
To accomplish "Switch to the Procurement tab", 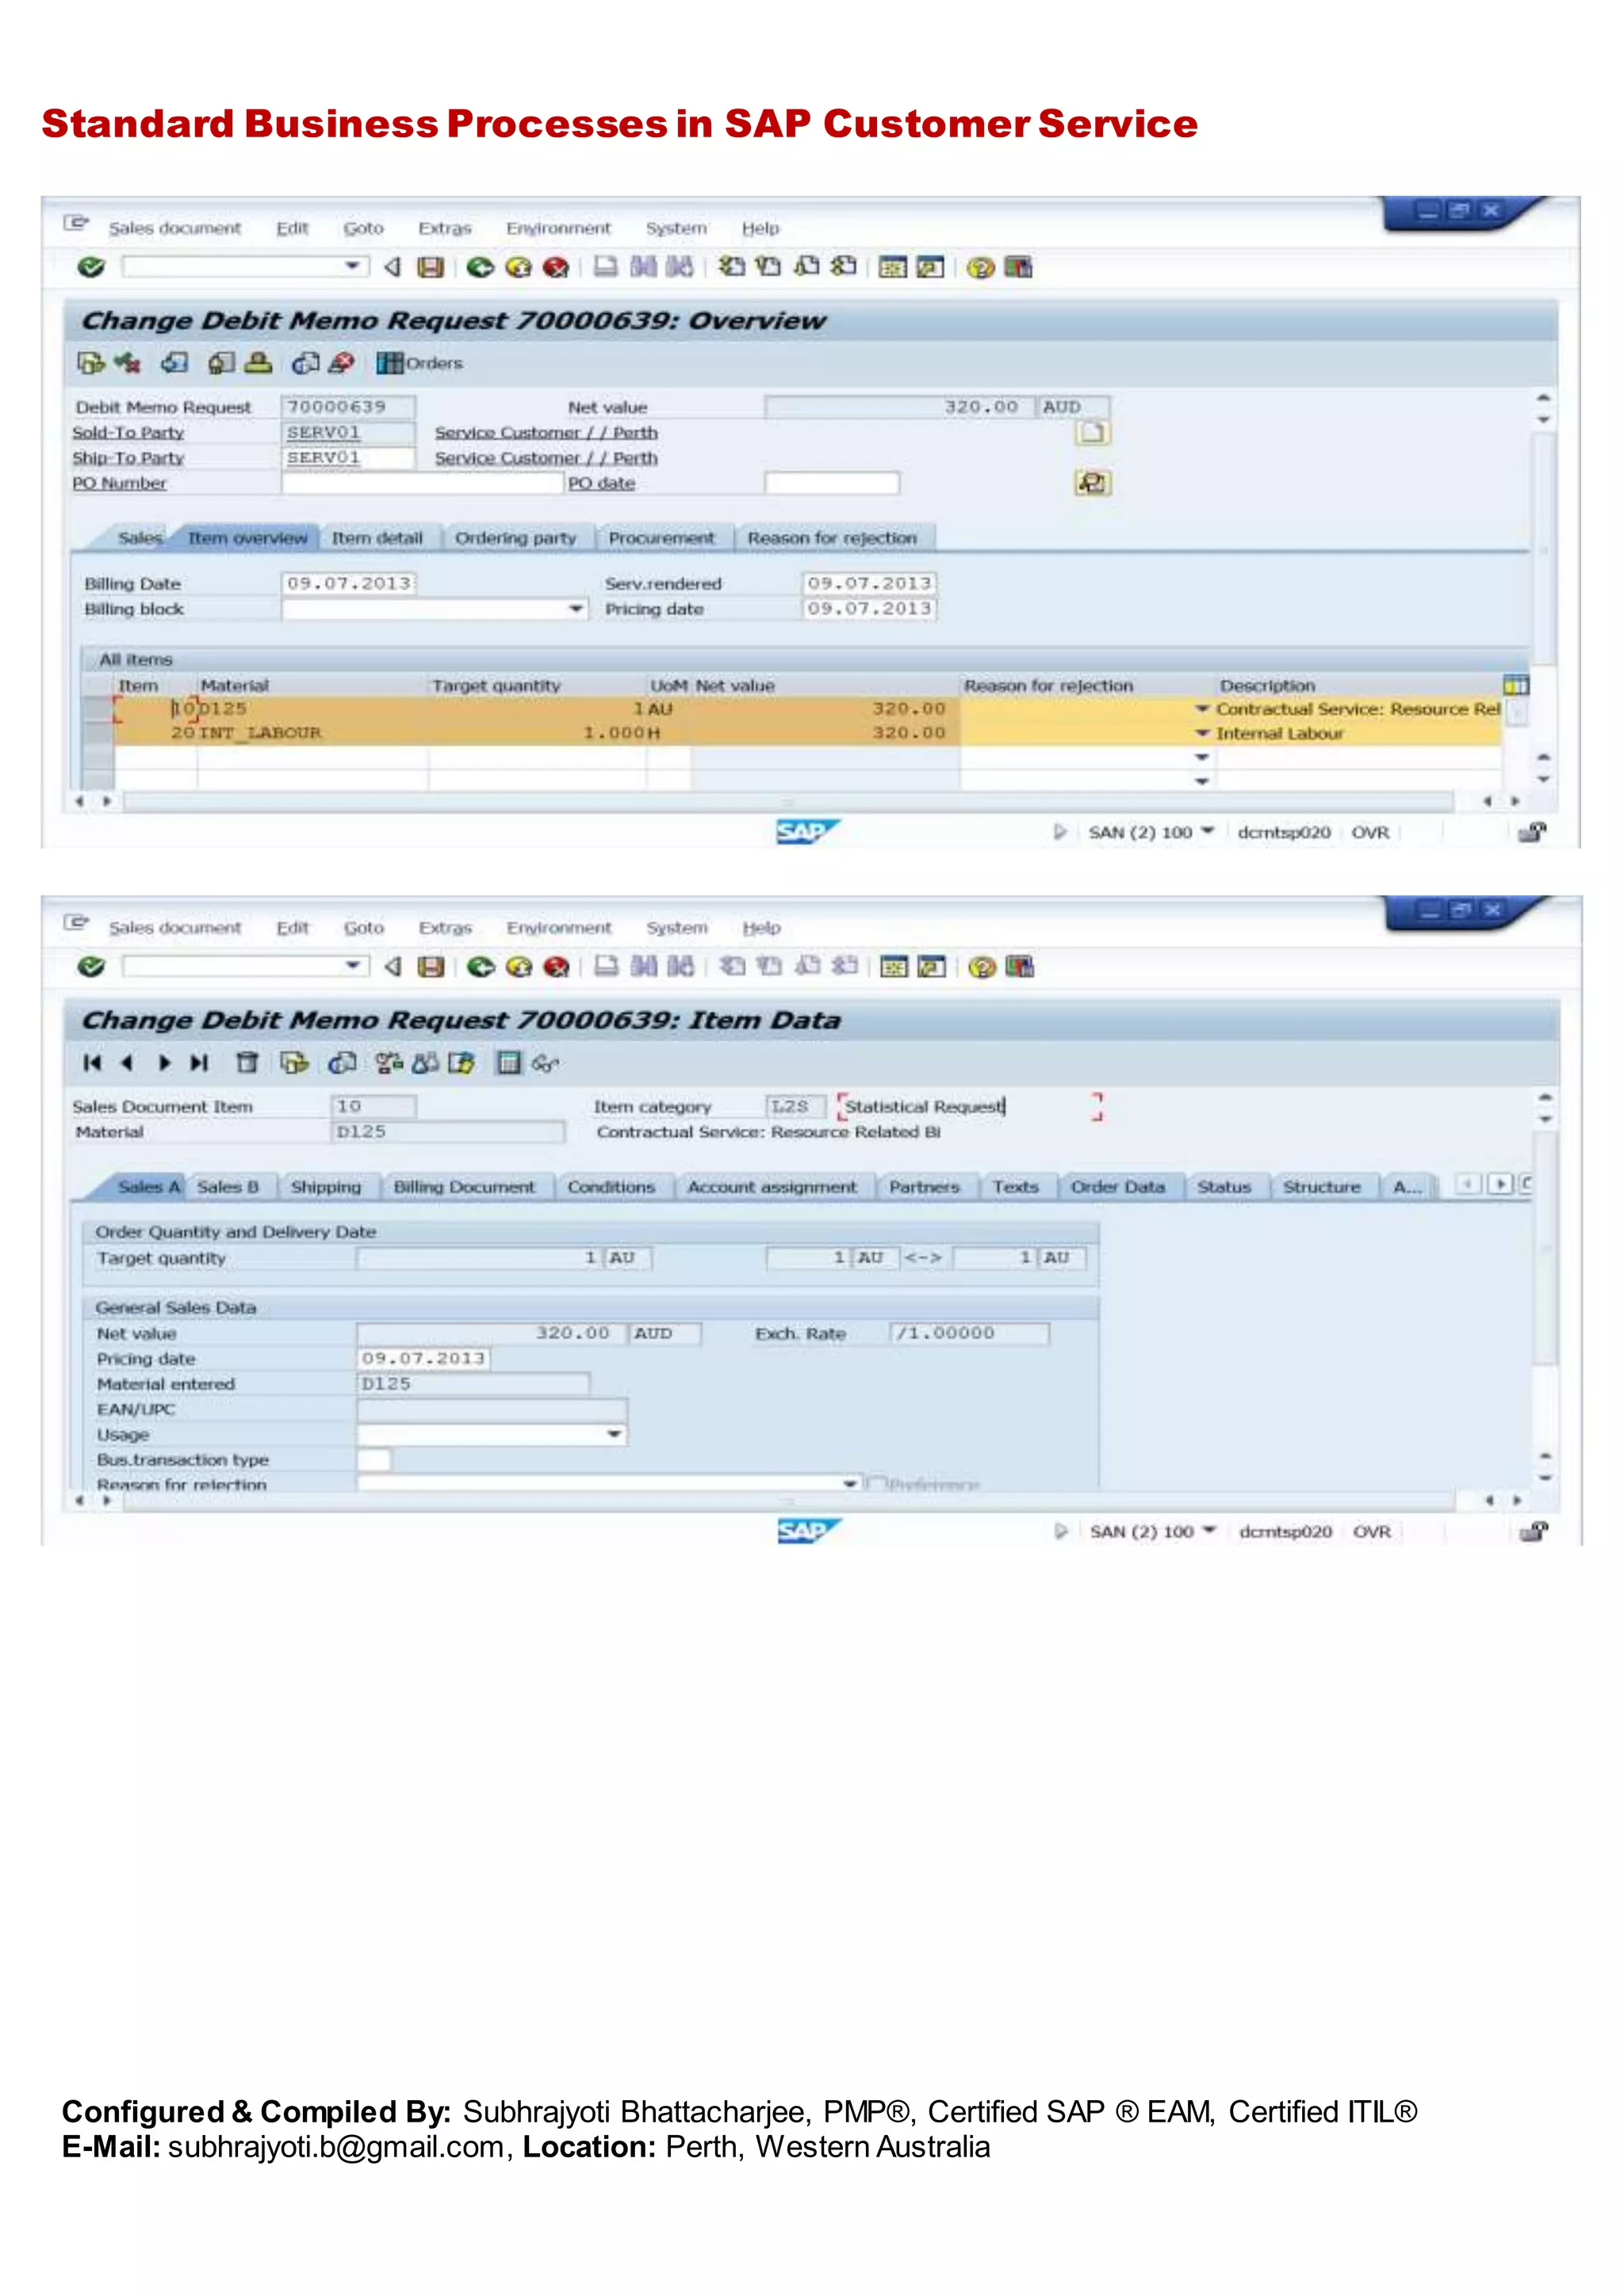I will coord(662,538).
